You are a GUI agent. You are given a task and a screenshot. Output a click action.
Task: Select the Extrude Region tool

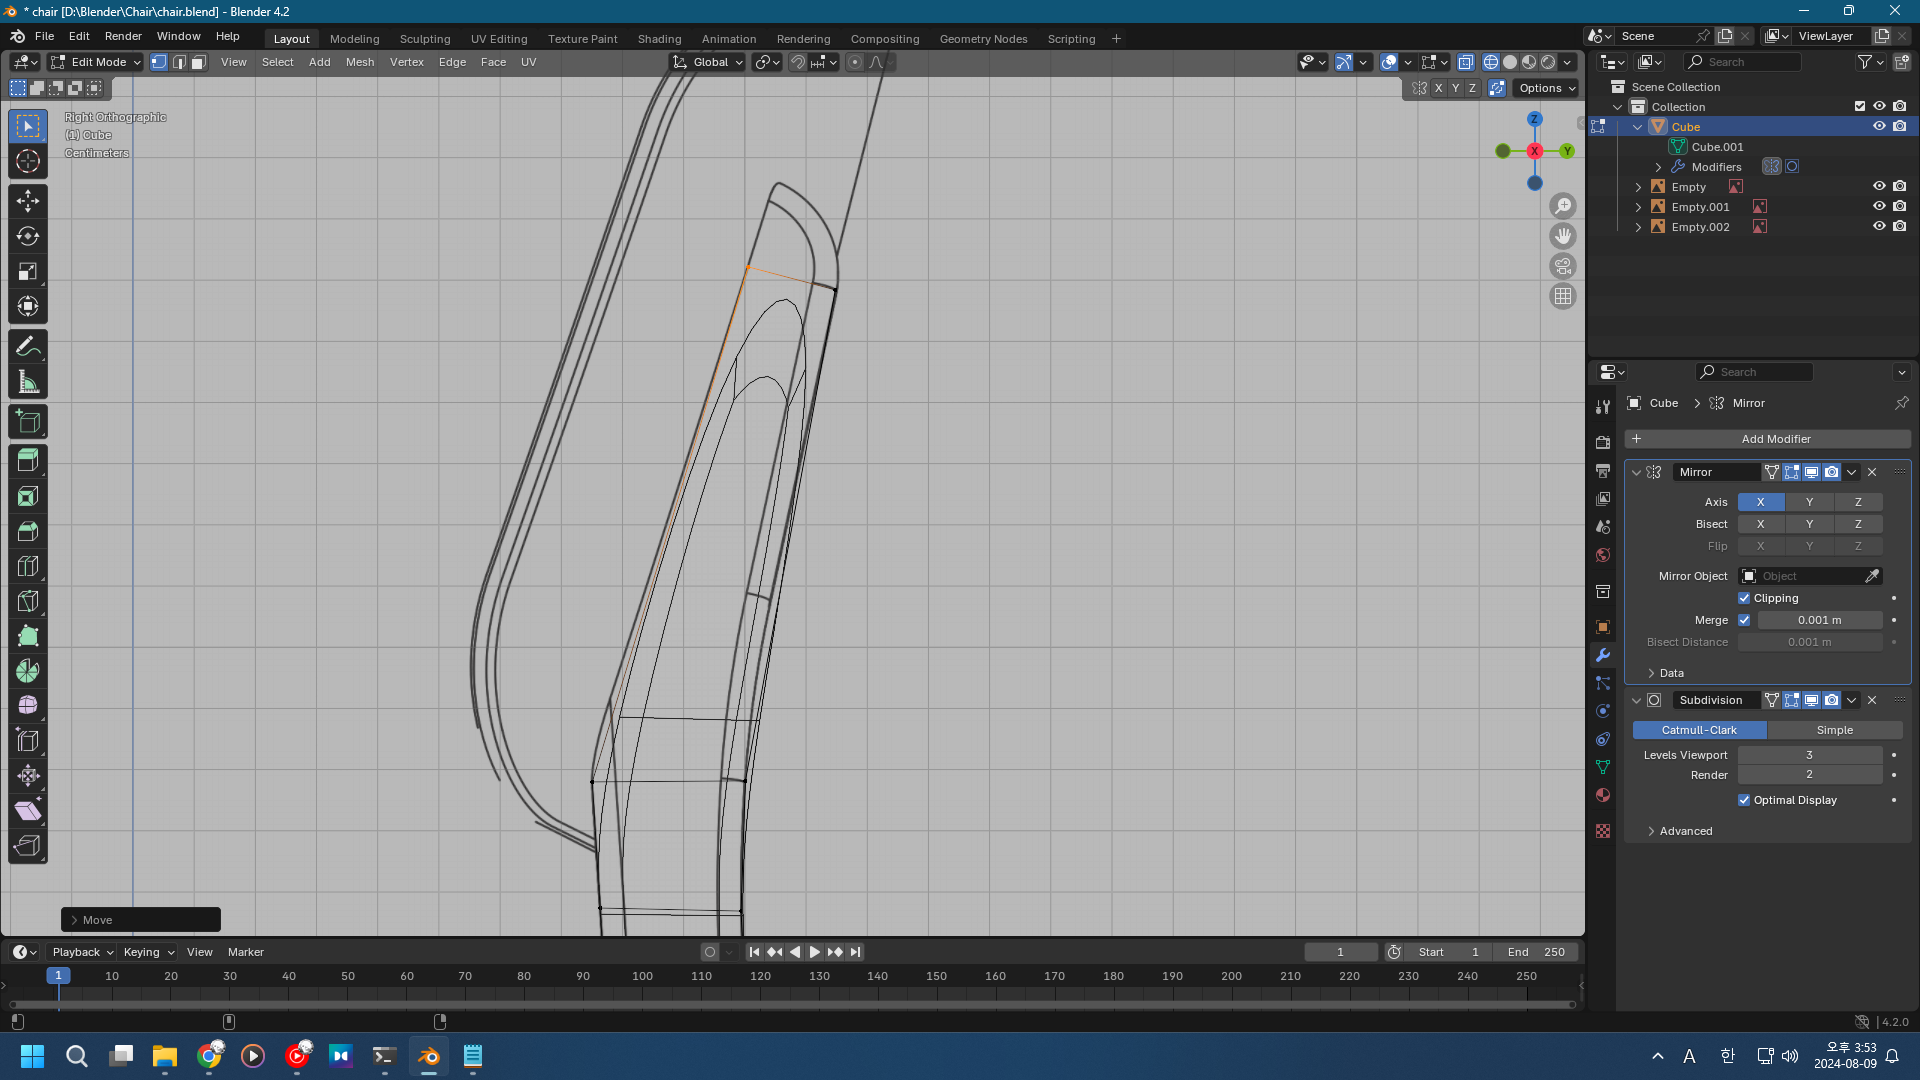[x=28, y=461]
